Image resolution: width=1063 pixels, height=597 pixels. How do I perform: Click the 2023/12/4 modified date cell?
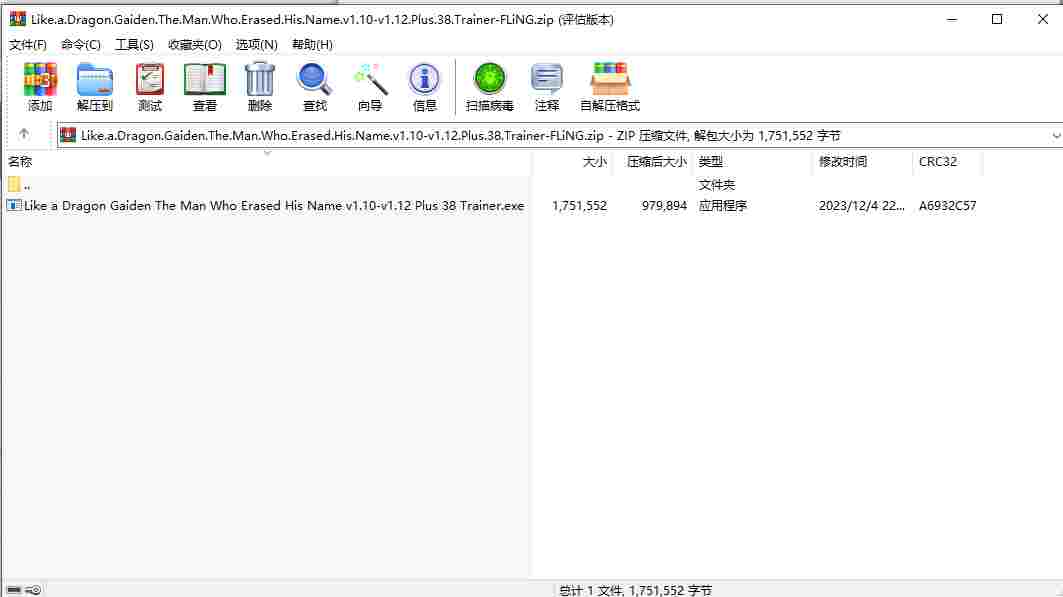pos(862,205)
